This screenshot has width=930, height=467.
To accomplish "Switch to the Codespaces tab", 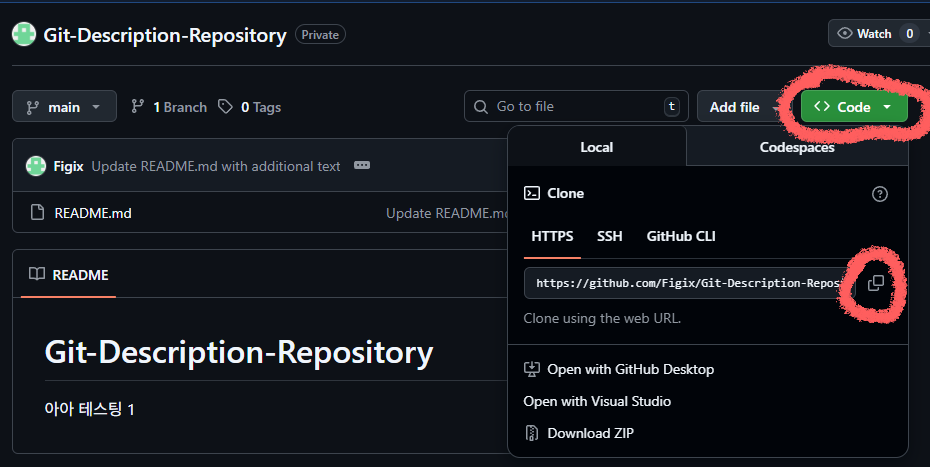I will 796,147.
